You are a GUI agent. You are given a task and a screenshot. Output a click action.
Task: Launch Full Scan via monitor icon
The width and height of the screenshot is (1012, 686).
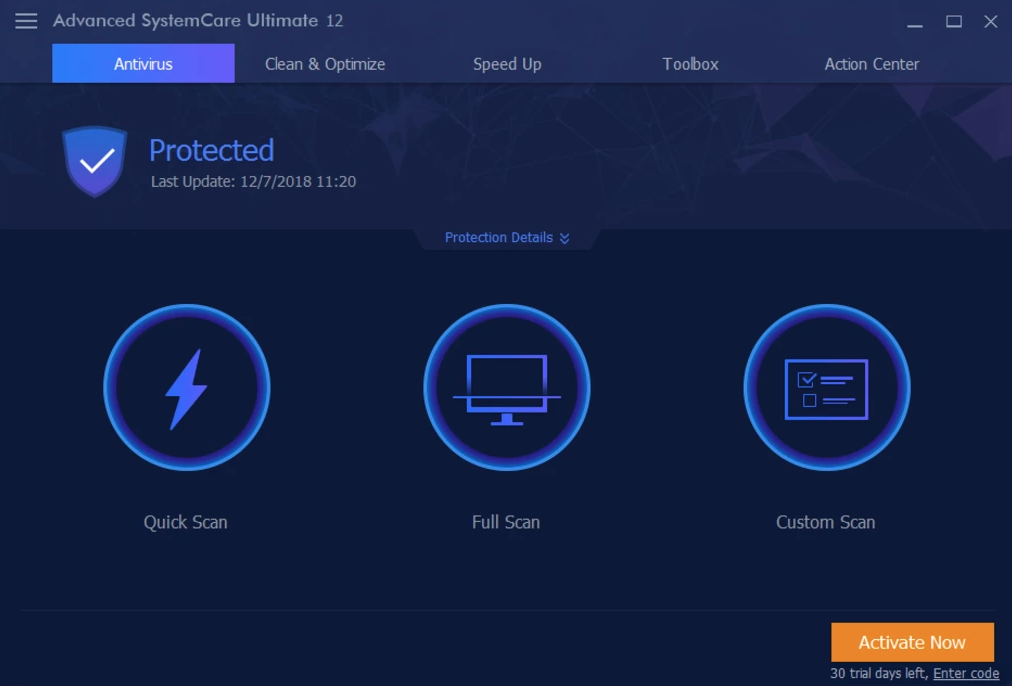506,388
